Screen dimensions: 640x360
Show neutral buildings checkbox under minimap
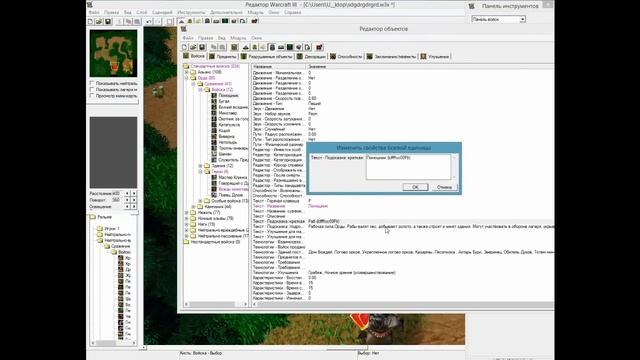click(92, 83)
